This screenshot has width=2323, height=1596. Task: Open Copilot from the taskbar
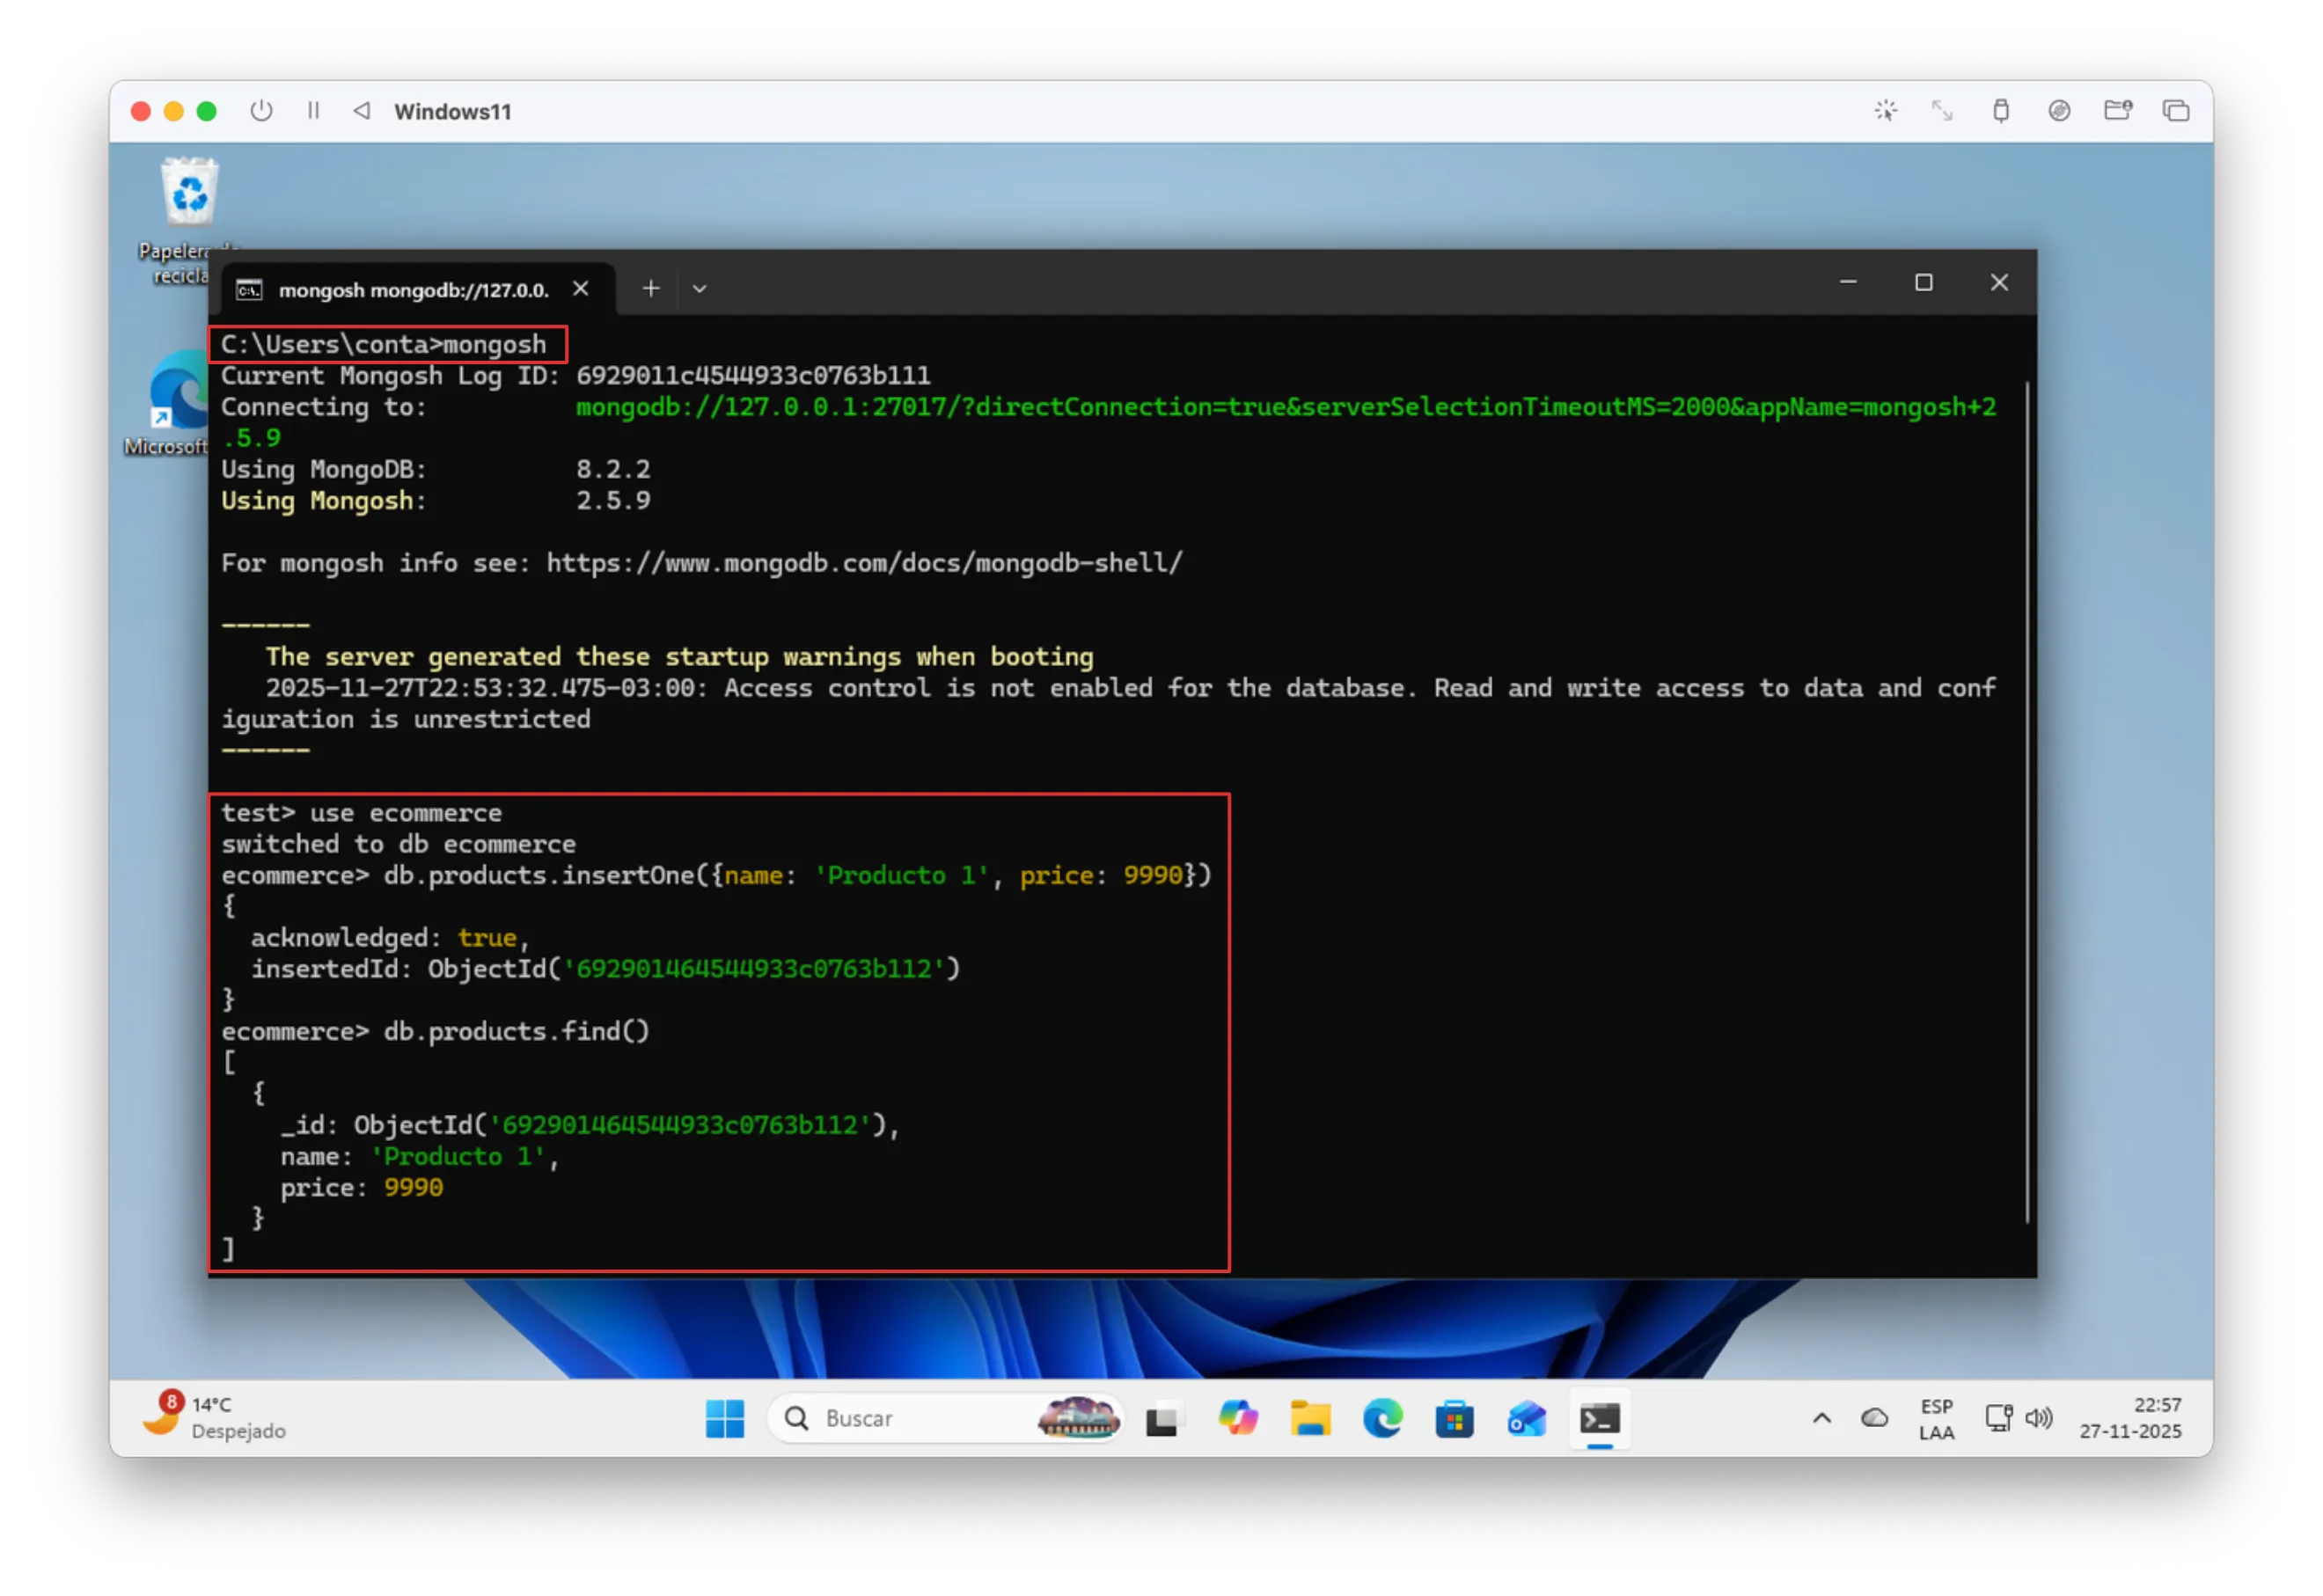click(1238, 1418)
